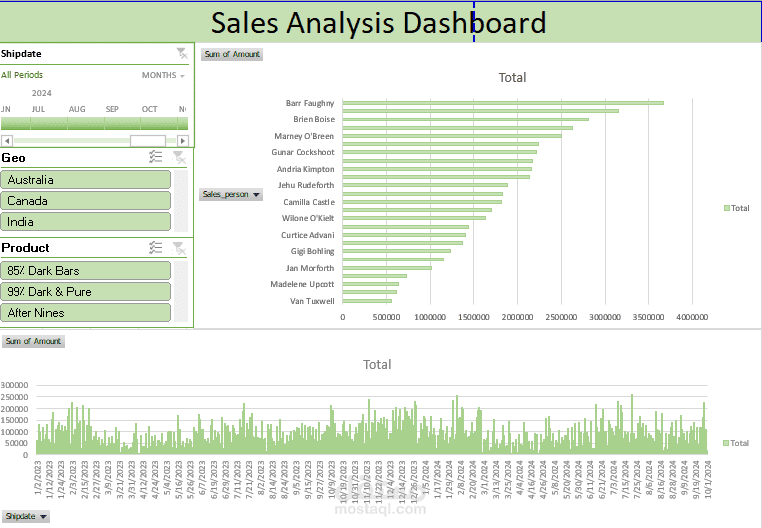Select After Nines product
762x528 pixels.
(86, 313)
